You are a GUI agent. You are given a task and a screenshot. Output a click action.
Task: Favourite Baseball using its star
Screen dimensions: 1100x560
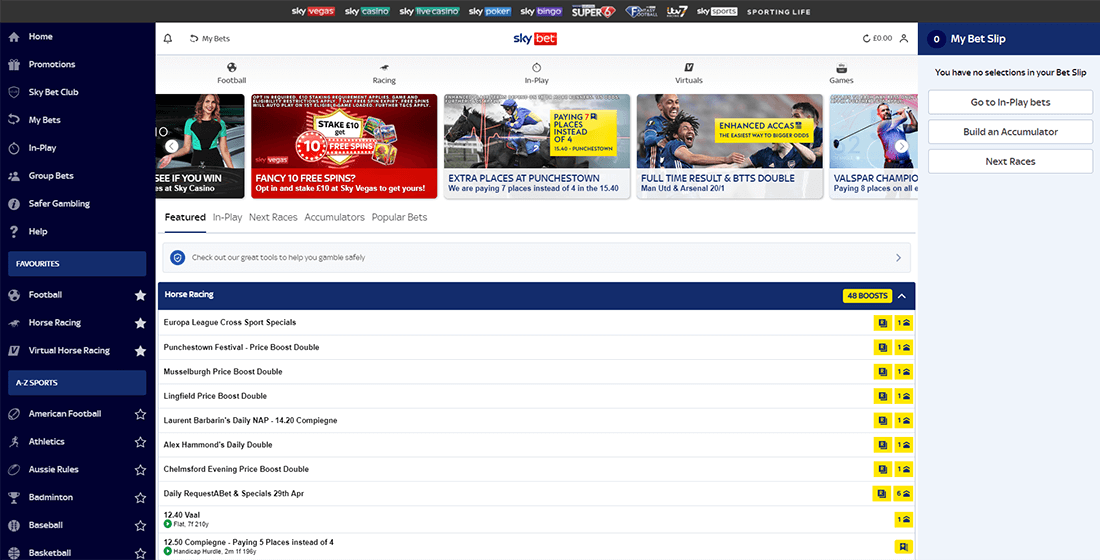[x=140, y=525]
